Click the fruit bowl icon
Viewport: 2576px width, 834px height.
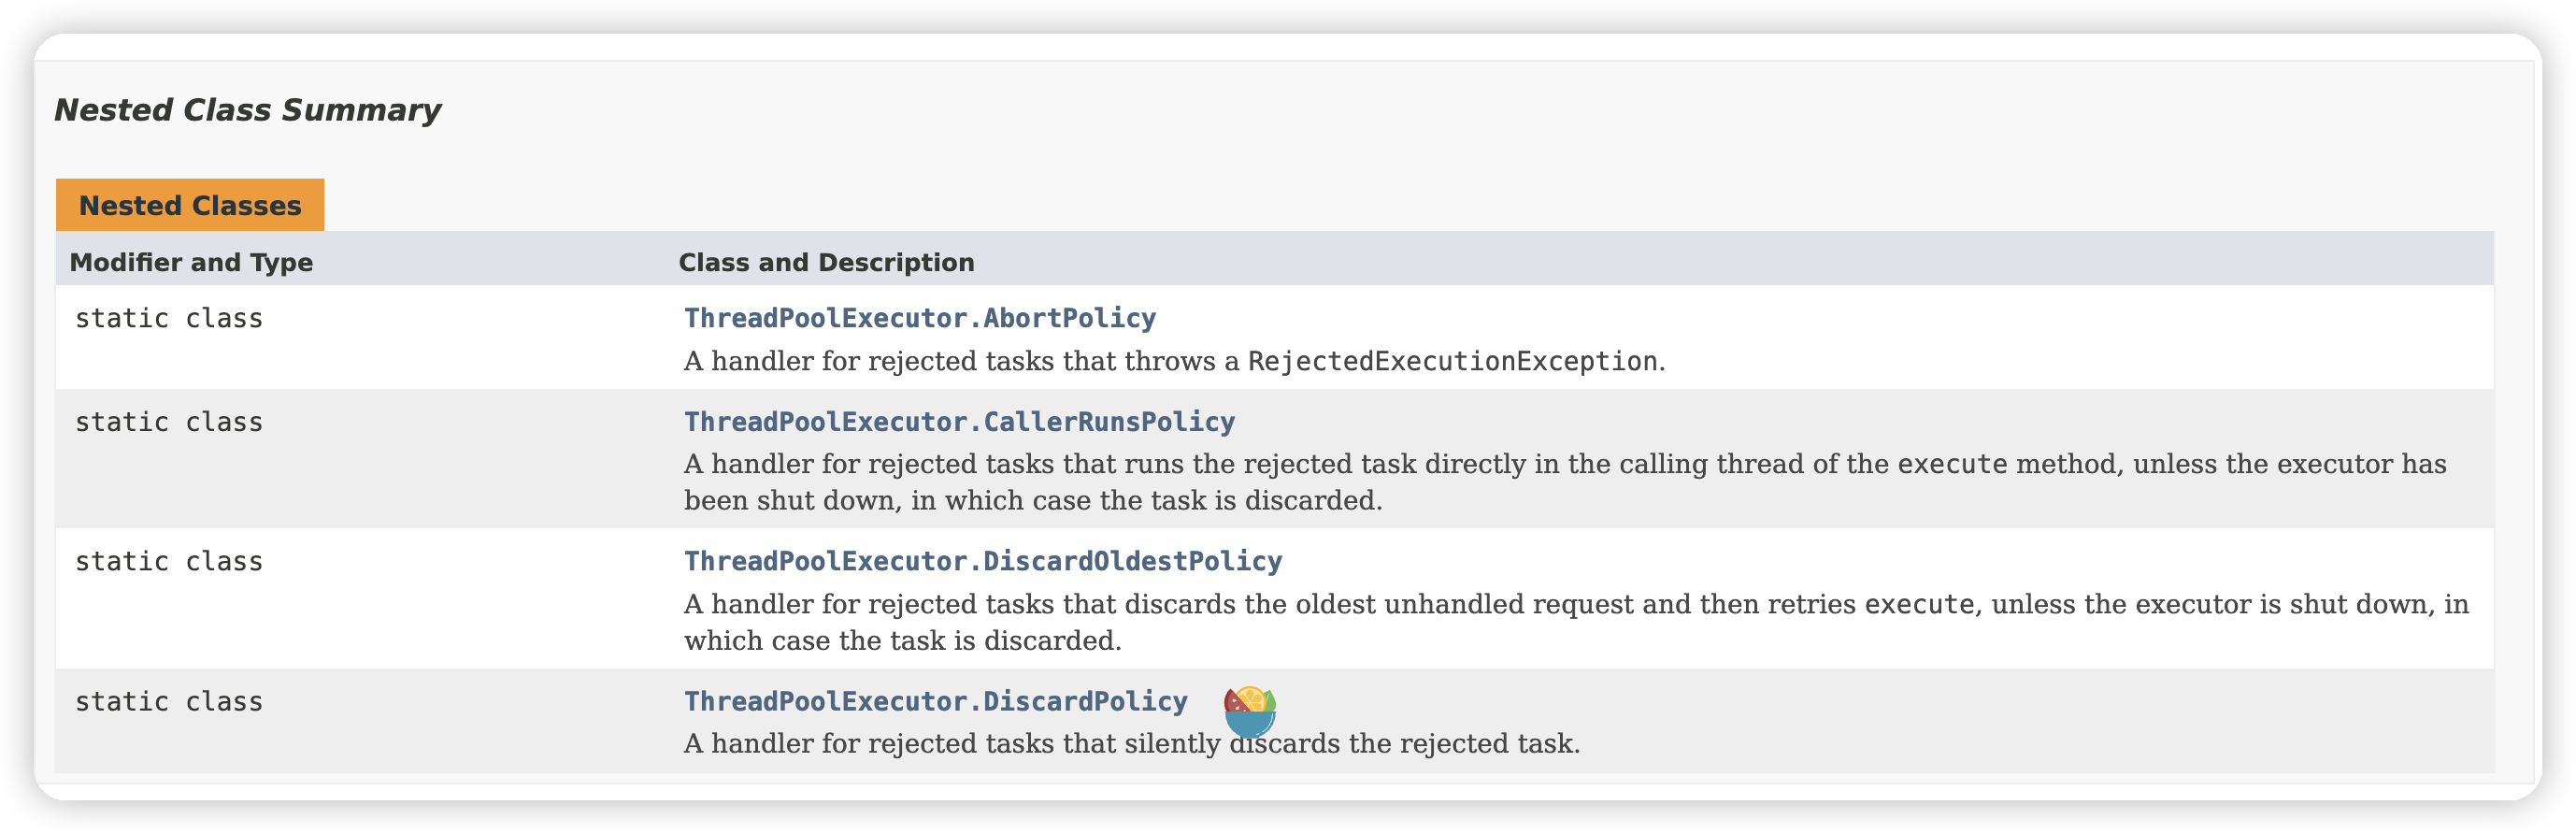point(1249,711)
